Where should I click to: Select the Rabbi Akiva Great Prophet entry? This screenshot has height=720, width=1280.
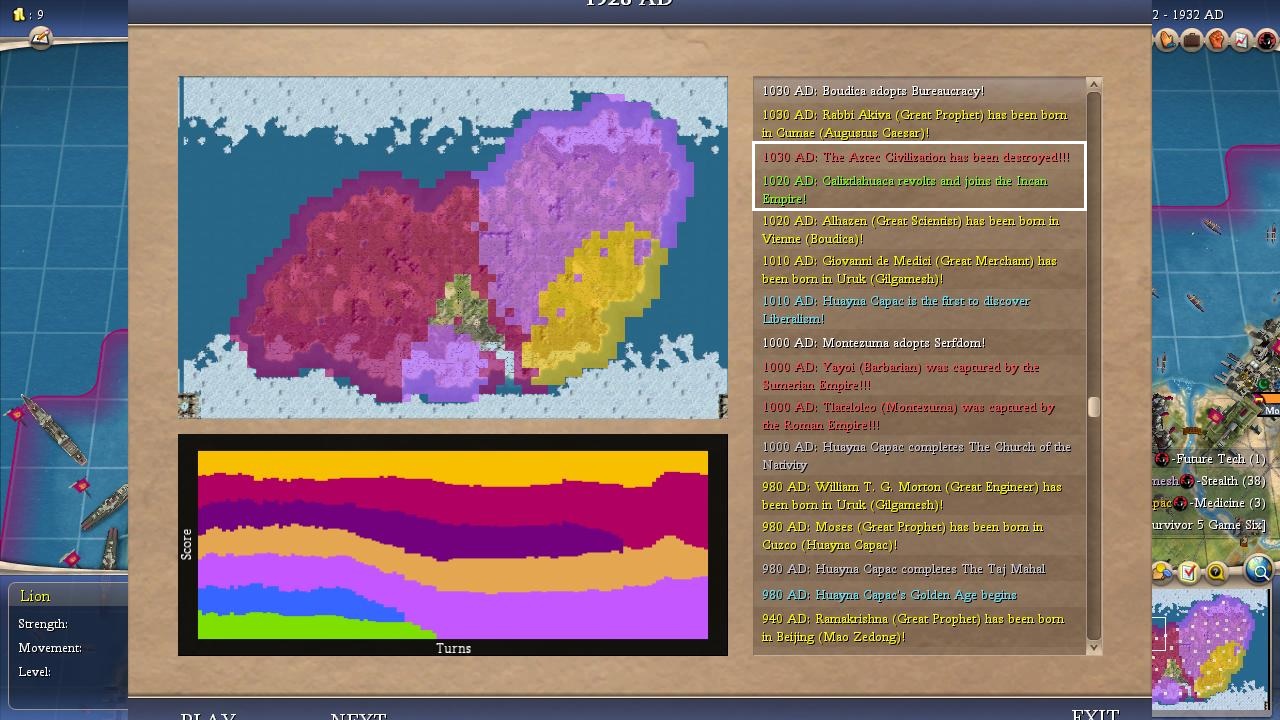click(x=919, y=124)
